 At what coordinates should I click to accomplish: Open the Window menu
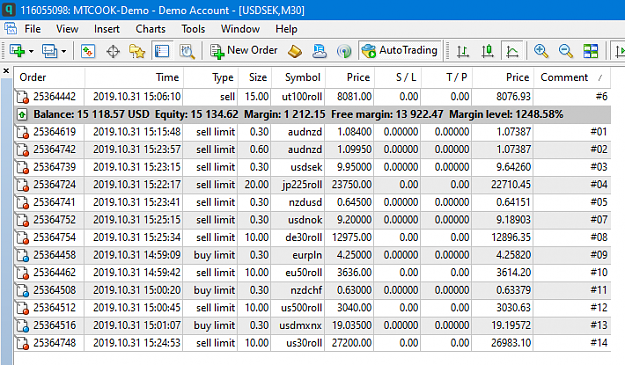point(240,29)
